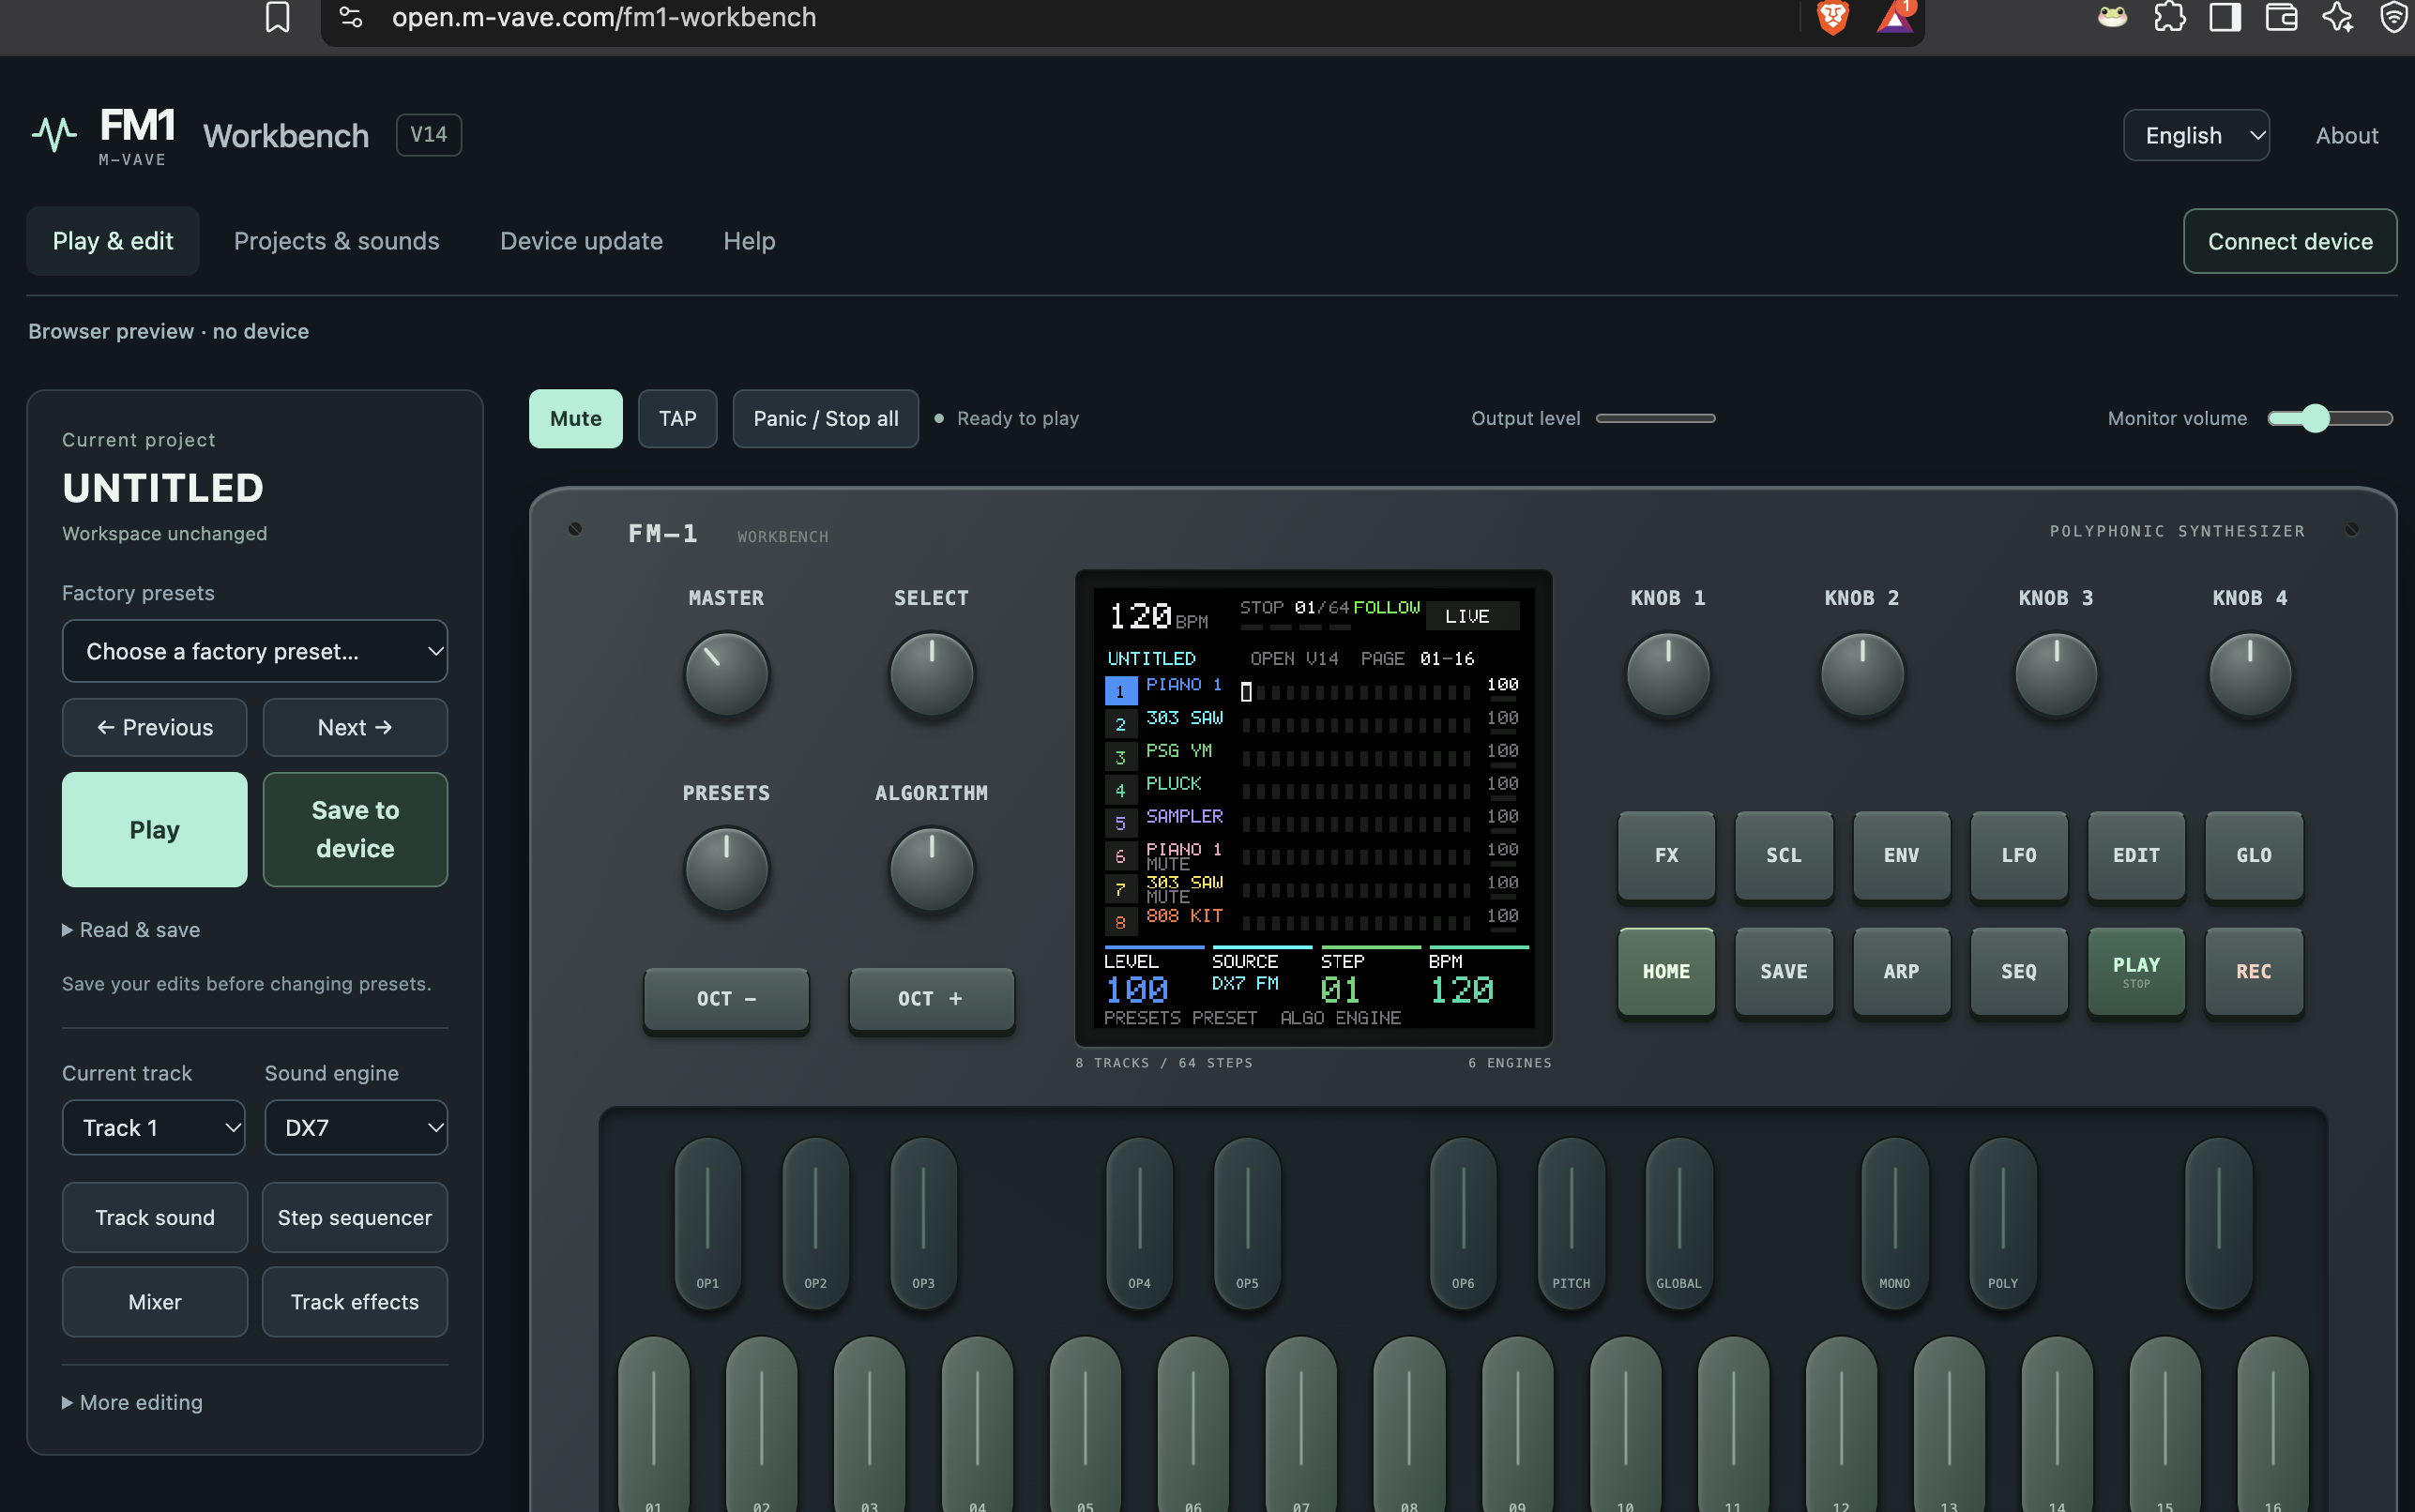Click the ALGORITHM knob
This screenshot has height=1512, width=2415.
coord(931,869)
